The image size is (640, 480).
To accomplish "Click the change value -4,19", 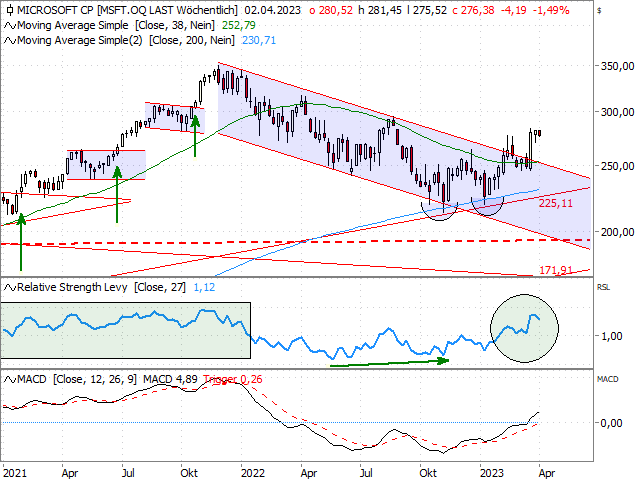I will tap(513, 10).
